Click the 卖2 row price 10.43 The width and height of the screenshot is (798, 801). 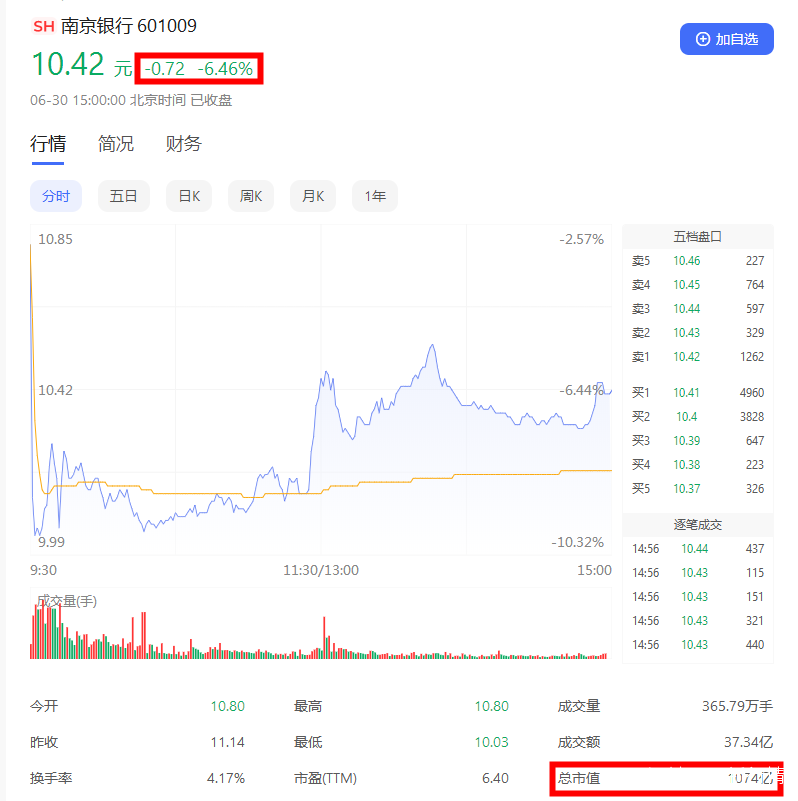point(687,333)
